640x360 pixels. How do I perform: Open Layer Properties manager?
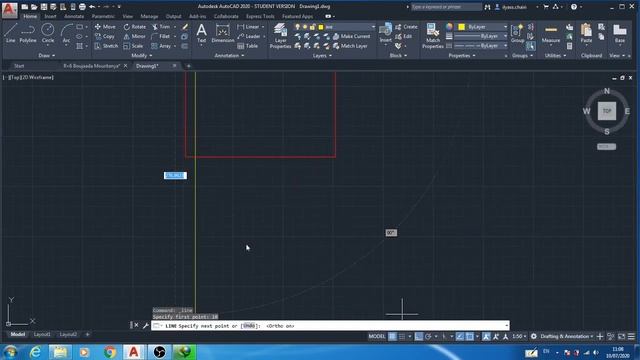coord(280,36)
